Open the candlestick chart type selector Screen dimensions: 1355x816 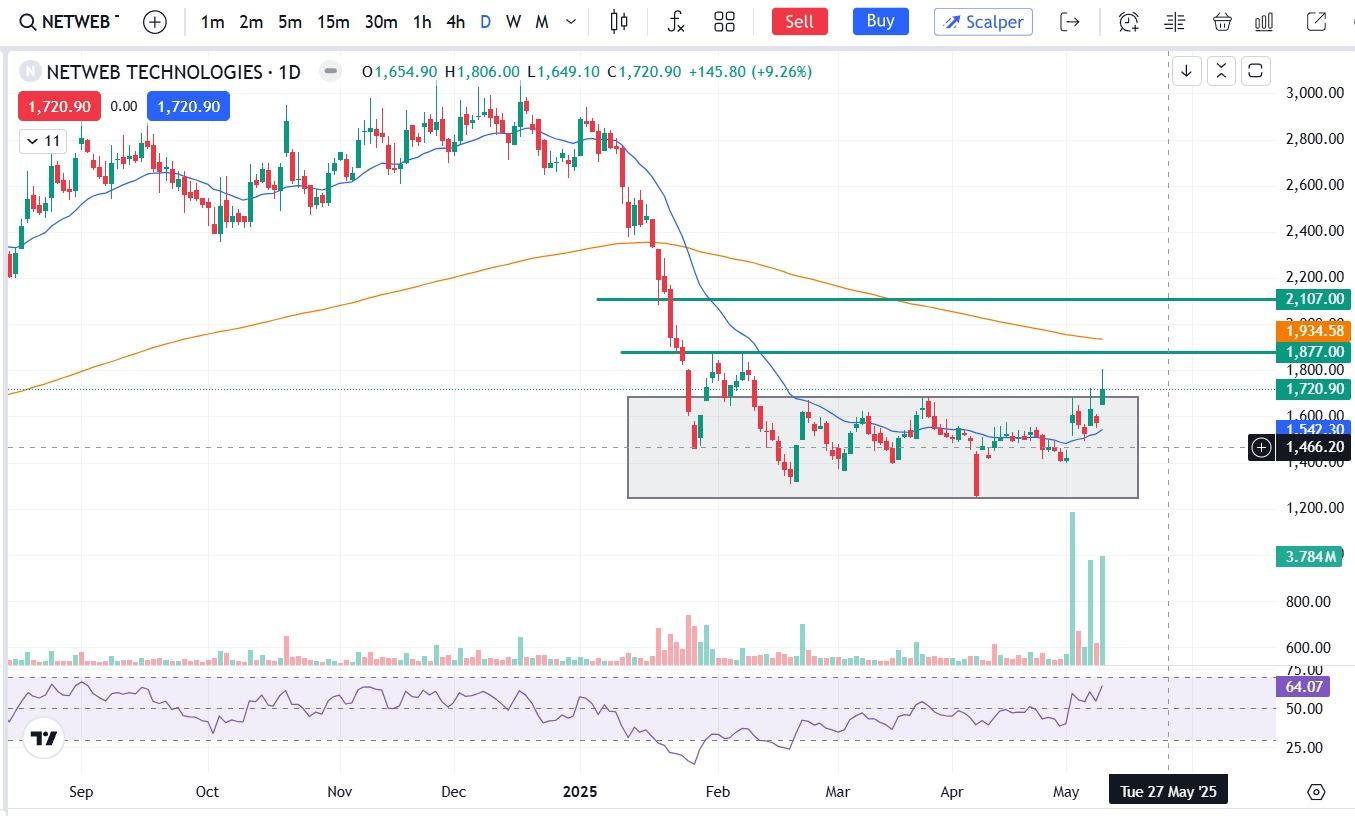click(x=619, y=21)
